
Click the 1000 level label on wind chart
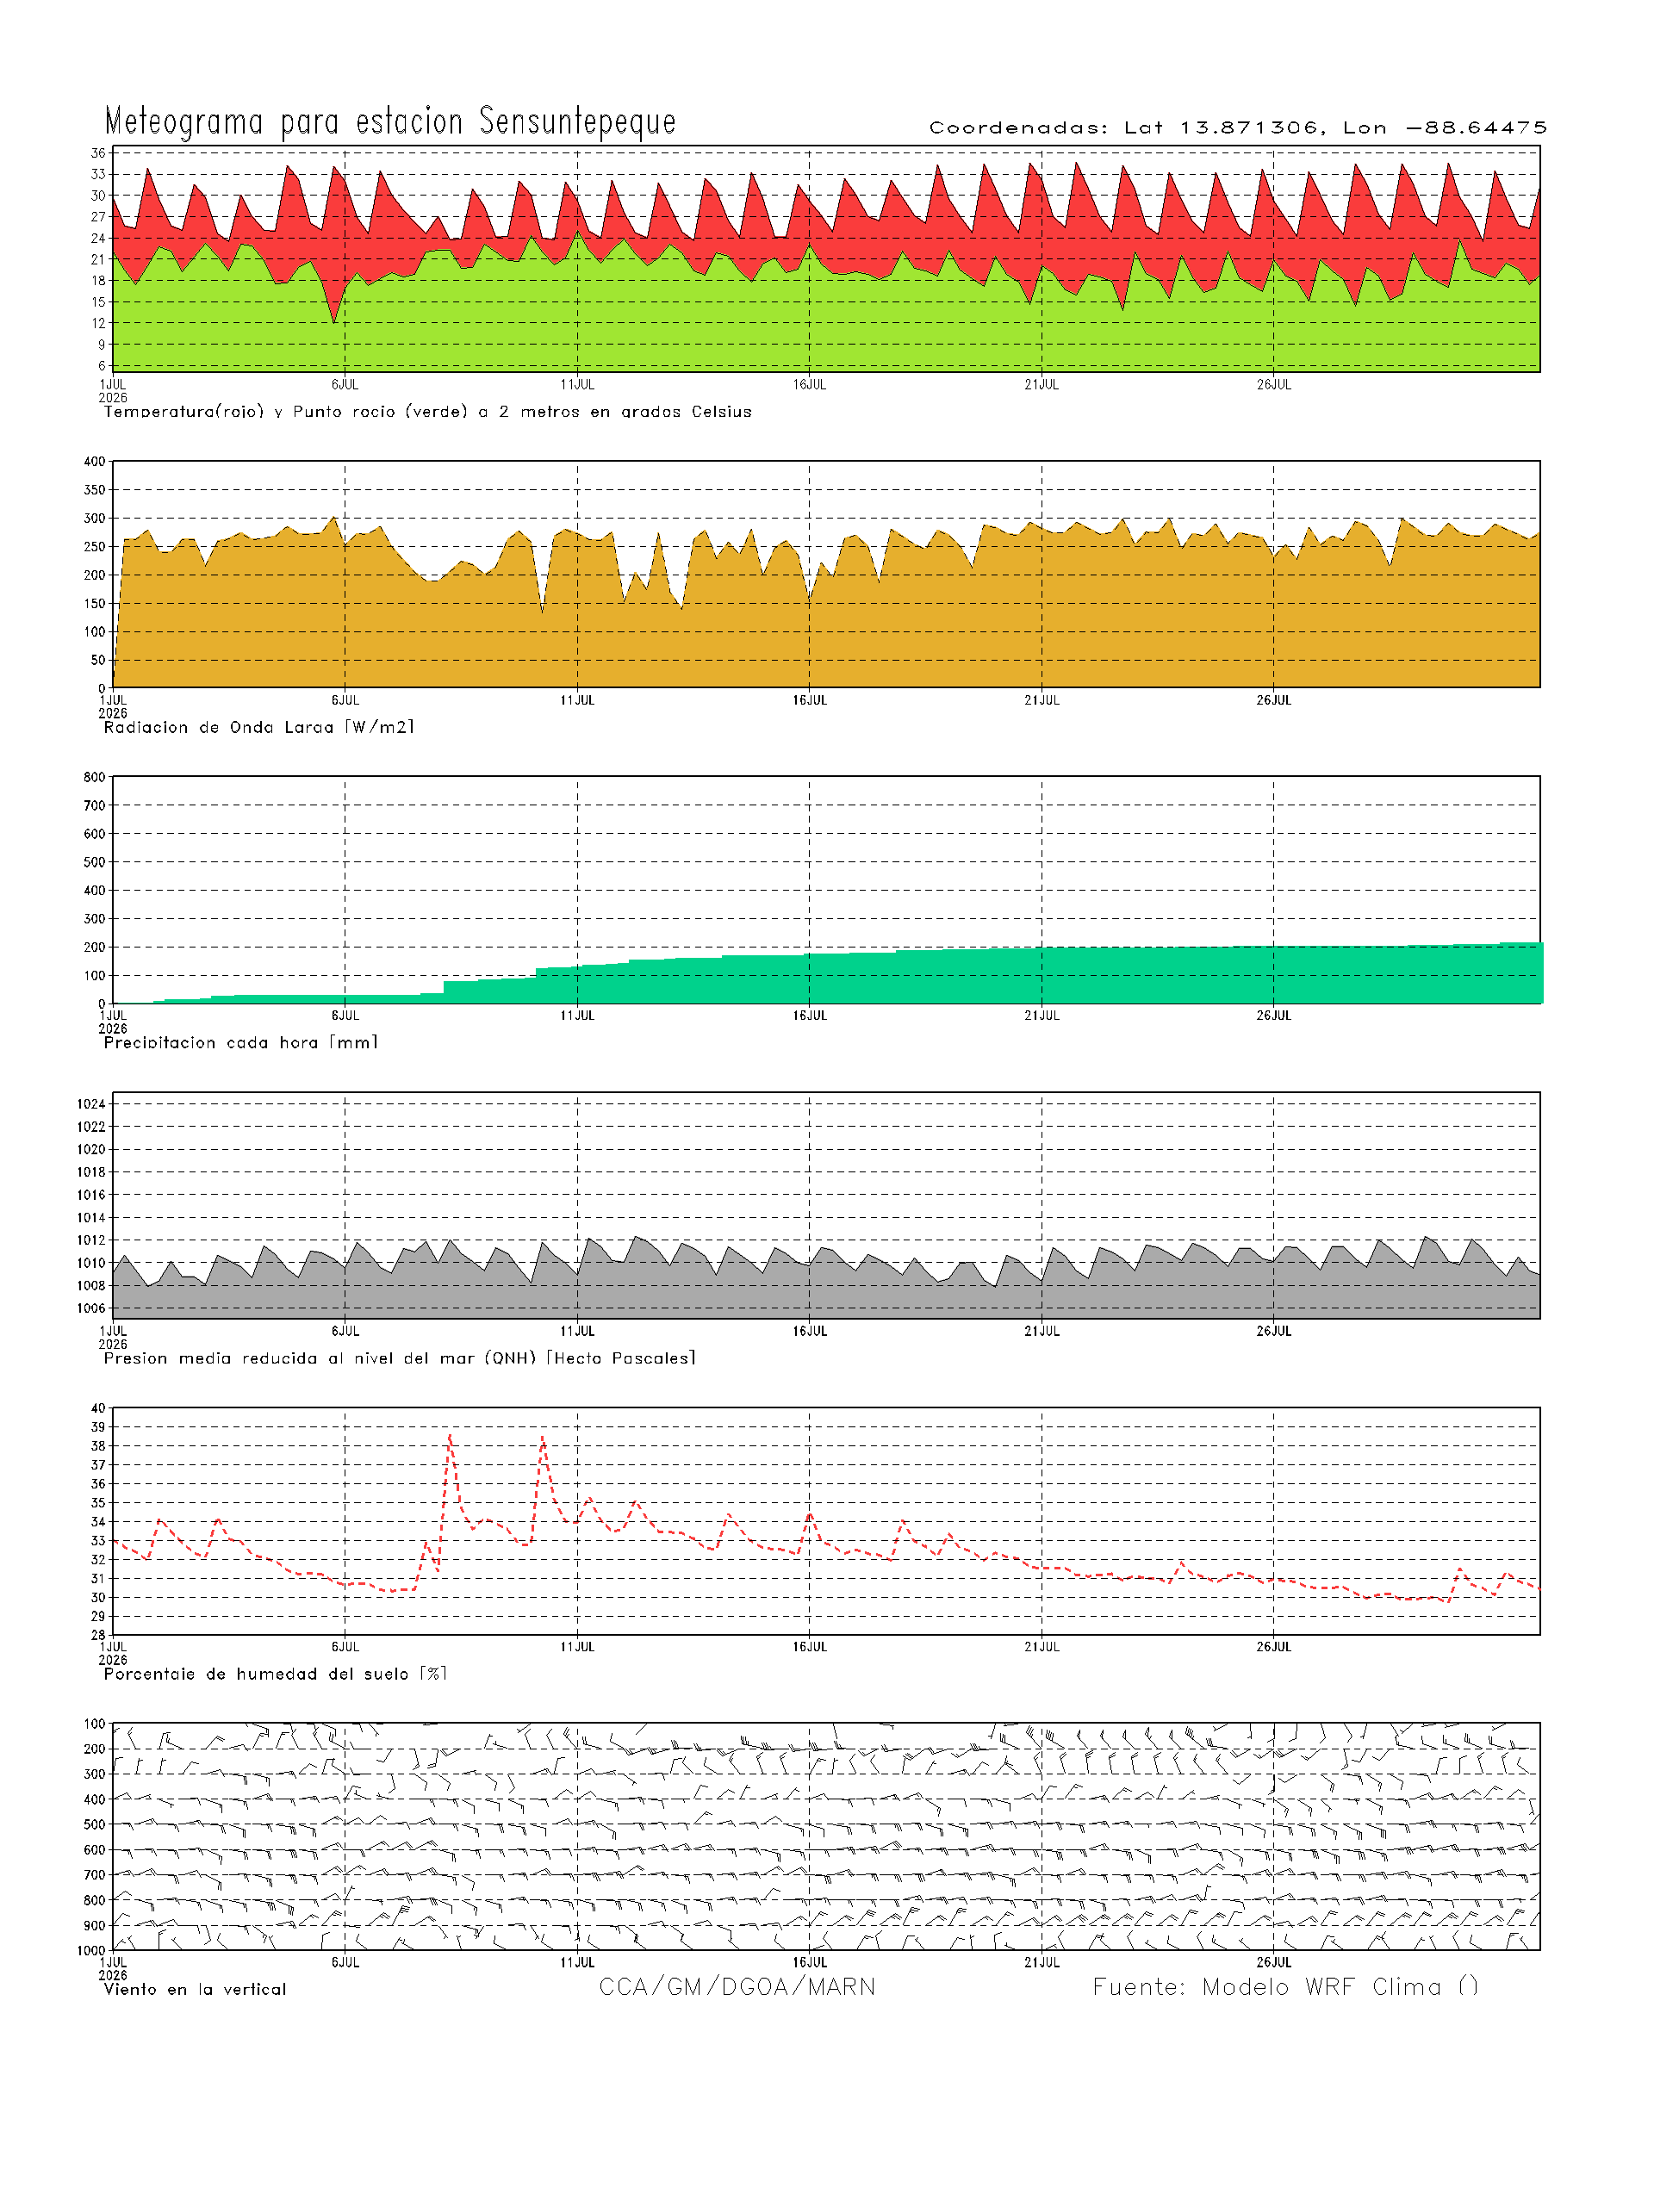coord(91,1950)
